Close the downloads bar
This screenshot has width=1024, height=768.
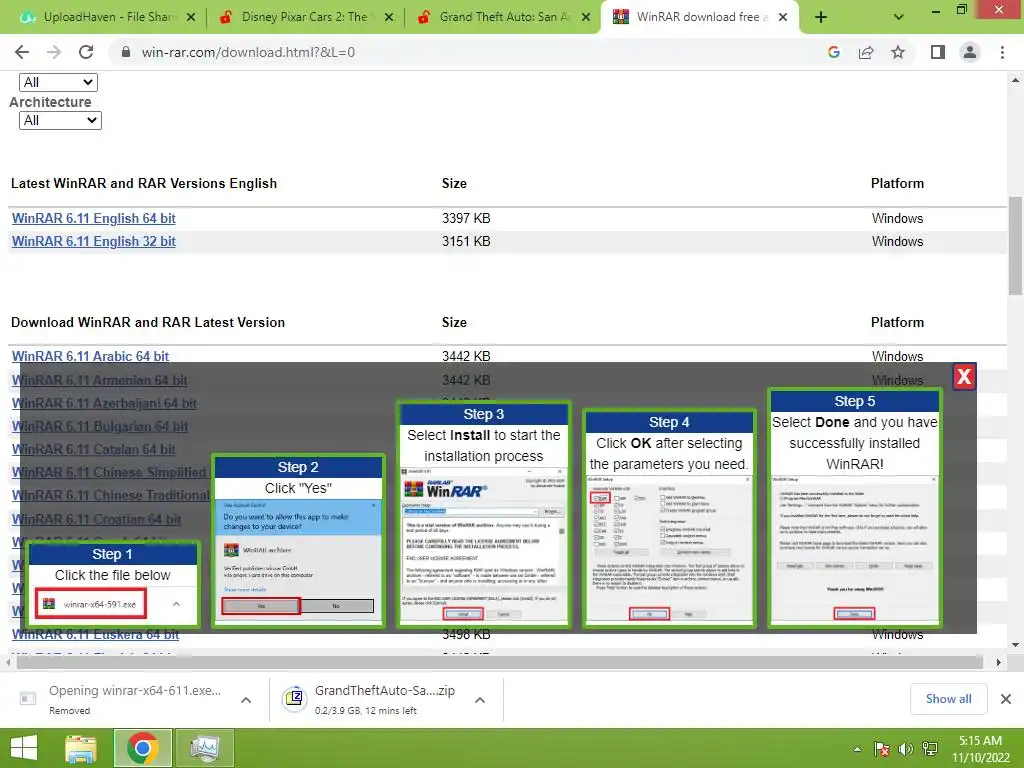point(1006,699)
